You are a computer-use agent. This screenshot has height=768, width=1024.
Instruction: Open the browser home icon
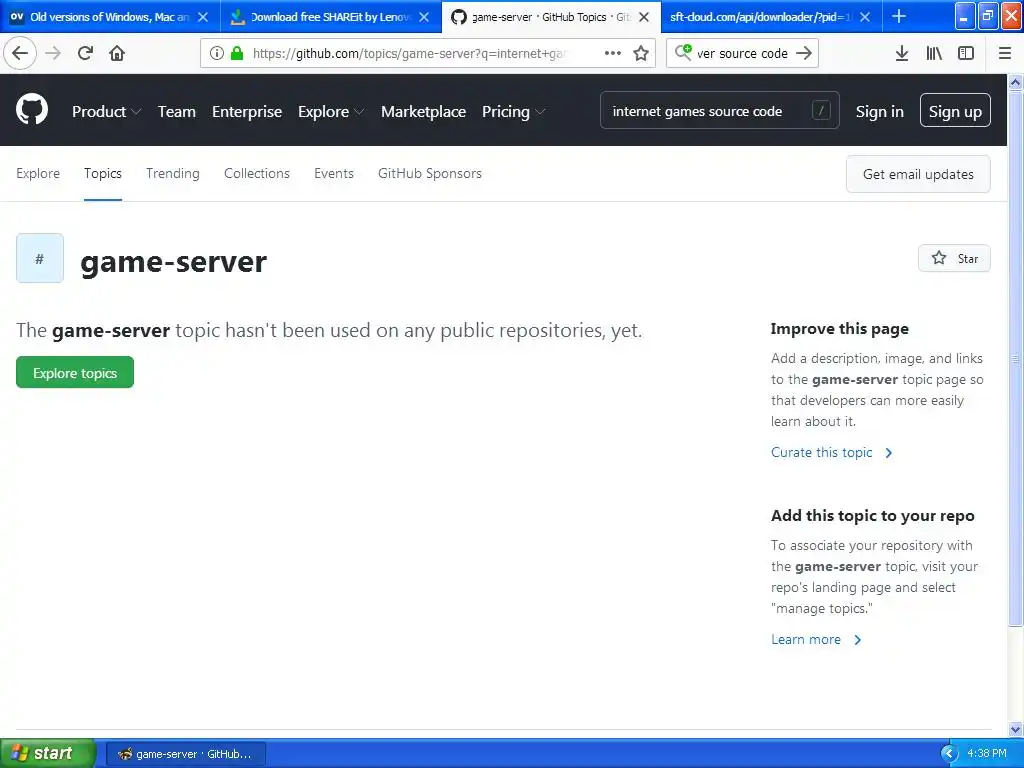tap(117, 53)
